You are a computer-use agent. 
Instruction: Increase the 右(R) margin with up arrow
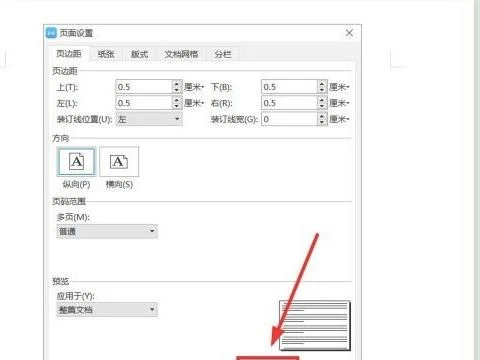[x=322, y=100]
